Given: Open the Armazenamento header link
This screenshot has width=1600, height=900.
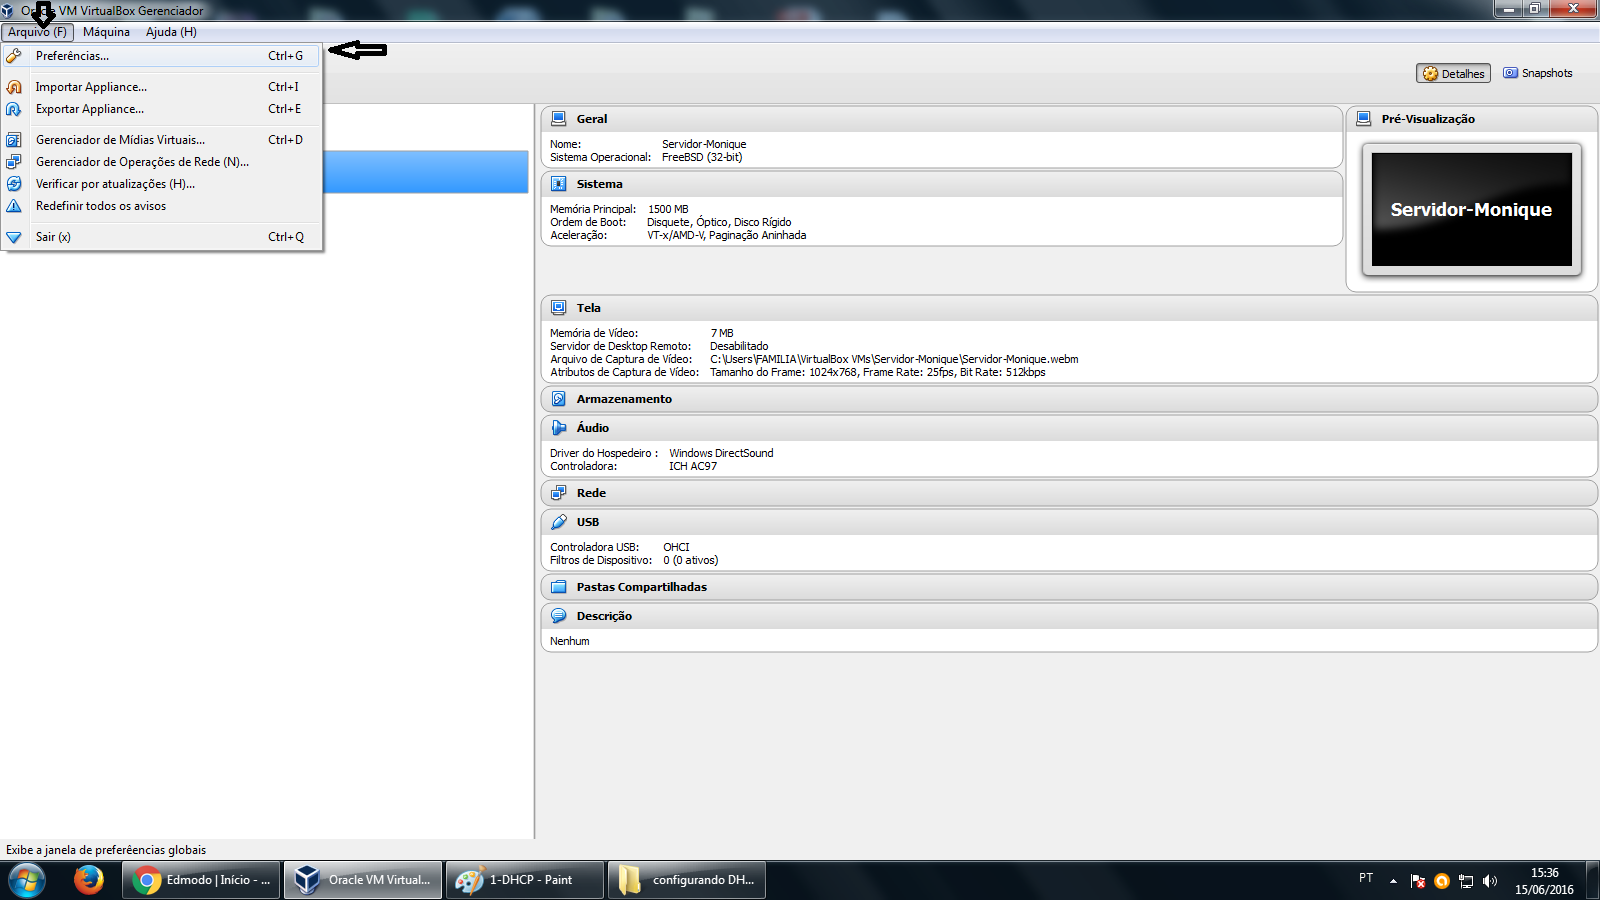Looking at the screenshot, I should point(624,399).
